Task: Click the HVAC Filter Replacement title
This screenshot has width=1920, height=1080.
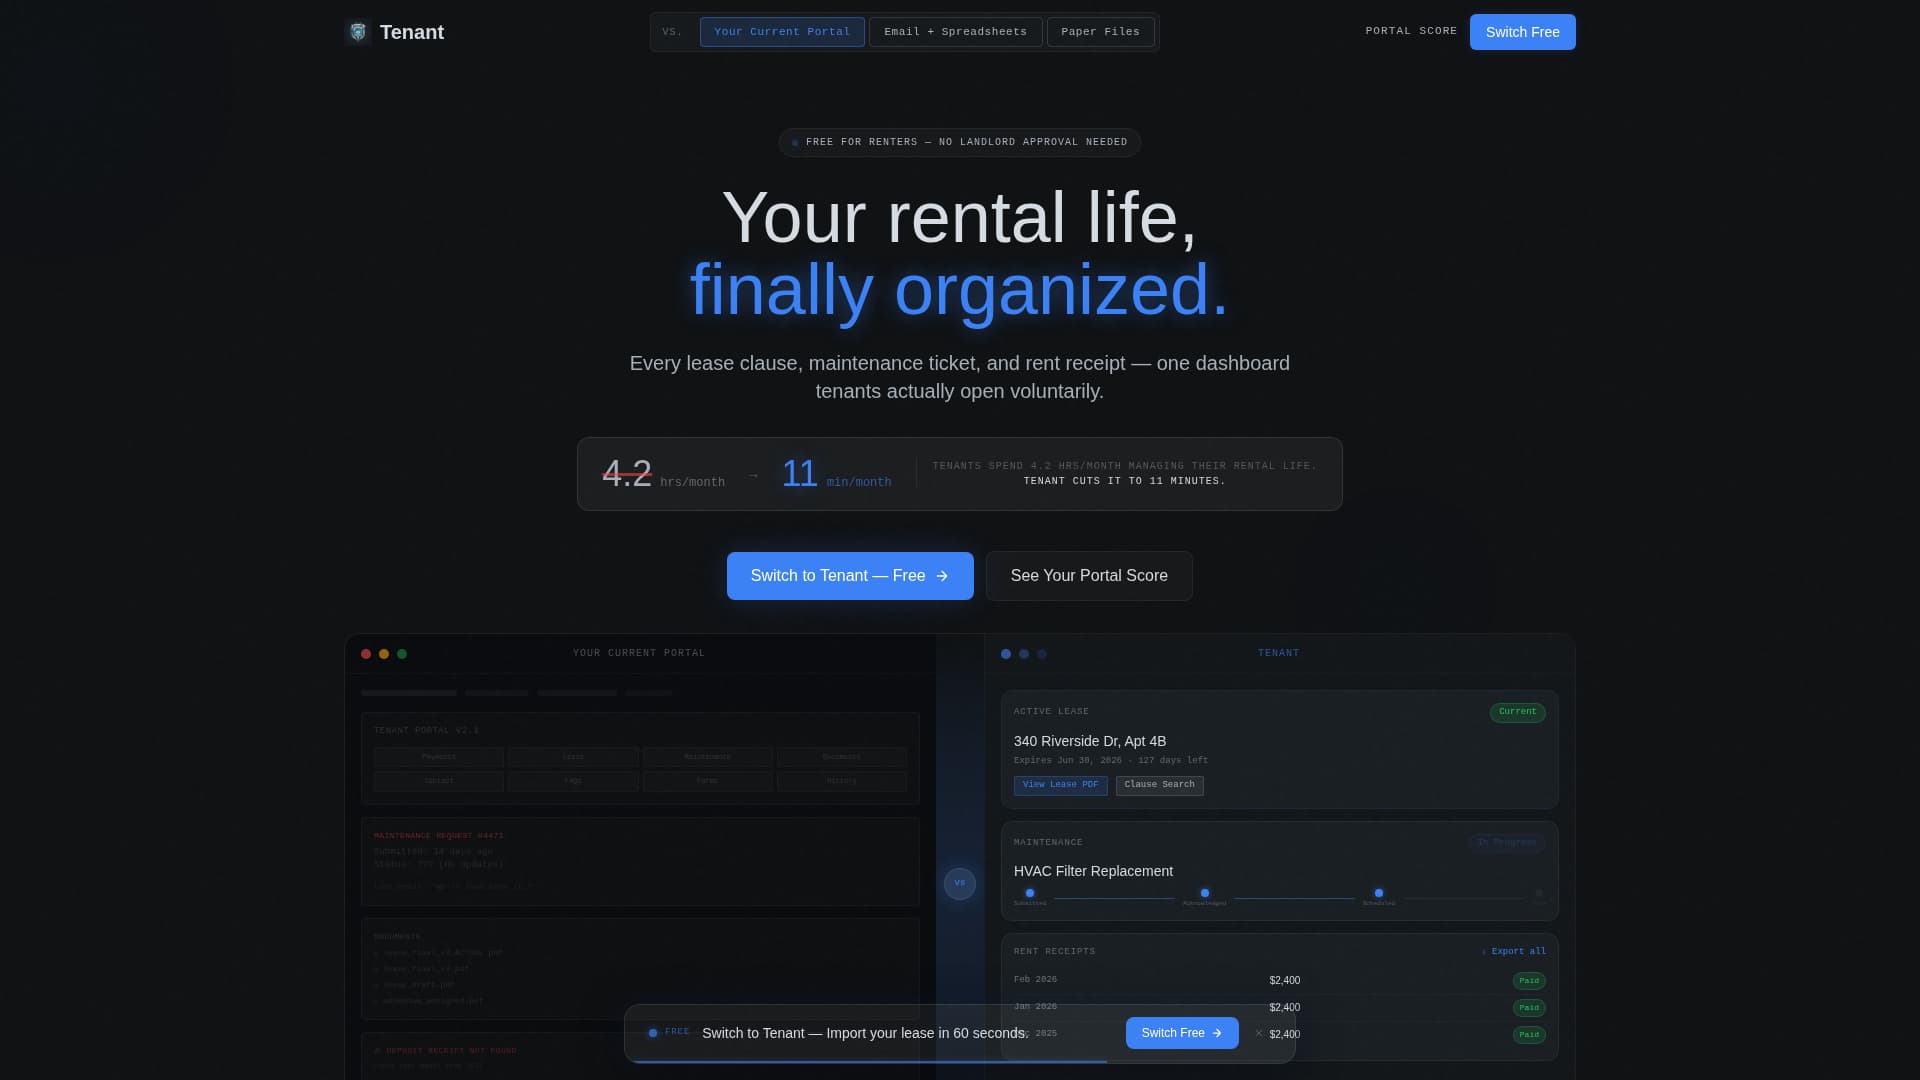Action: click(x=1093, y=871)
